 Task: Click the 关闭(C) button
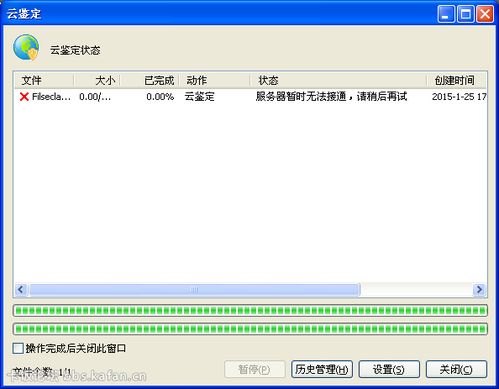456,369
